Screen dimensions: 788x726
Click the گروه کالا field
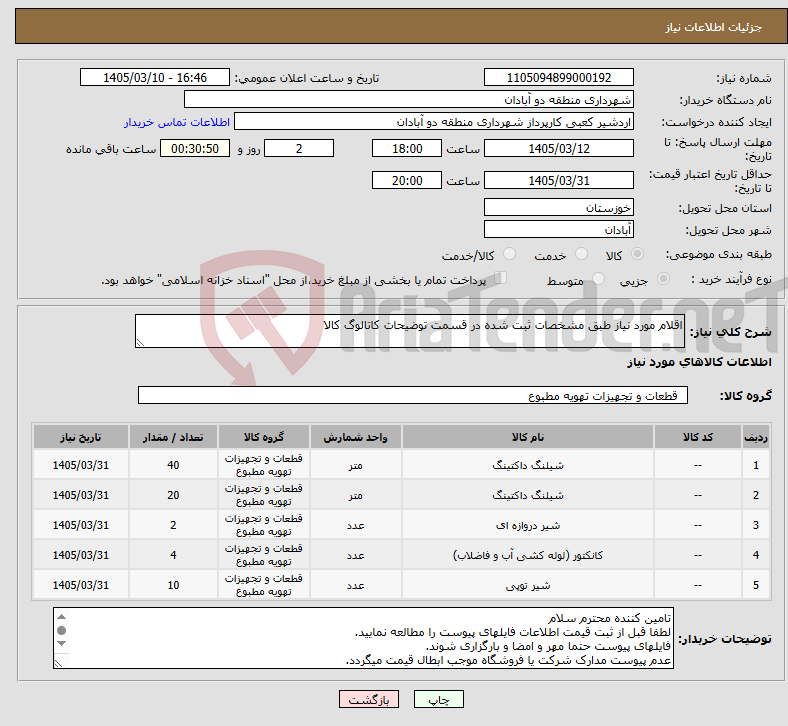coord(413,395)
